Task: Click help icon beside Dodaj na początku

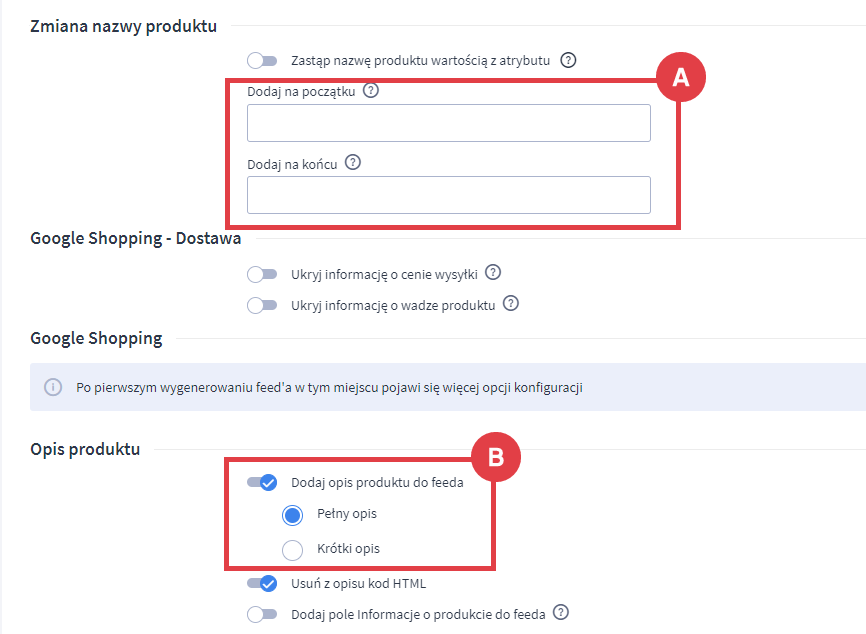Action: coord(371,91)
